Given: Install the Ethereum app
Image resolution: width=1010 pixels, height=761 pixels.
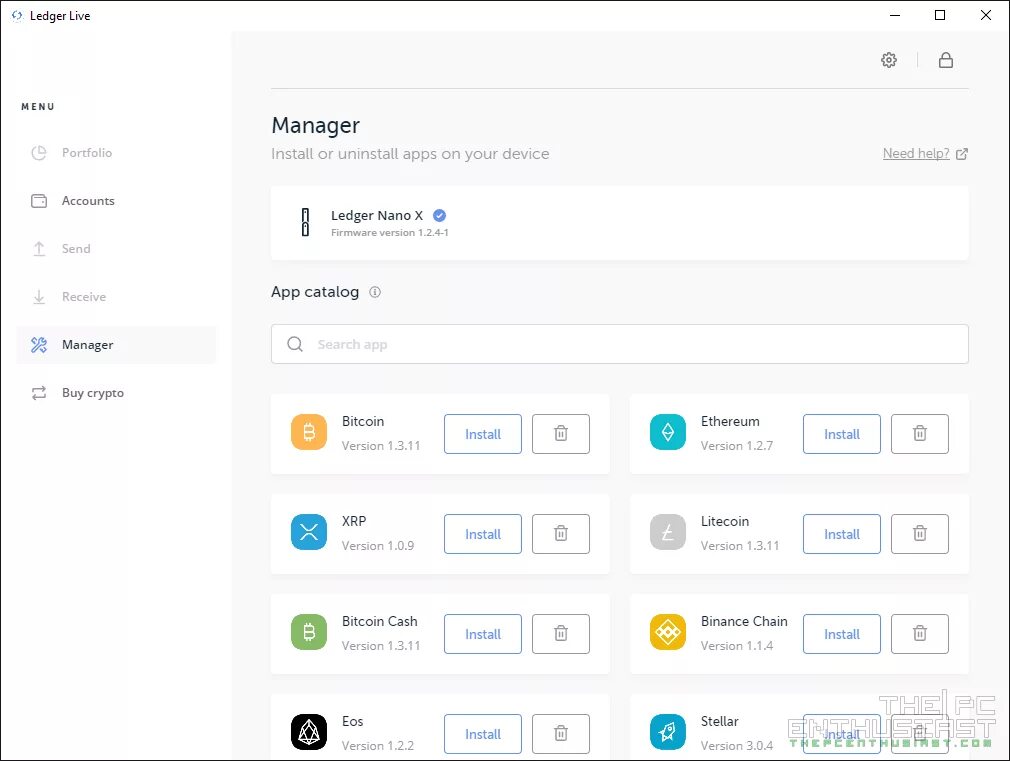Looking at the screenshot, I should tap(842, 434).
